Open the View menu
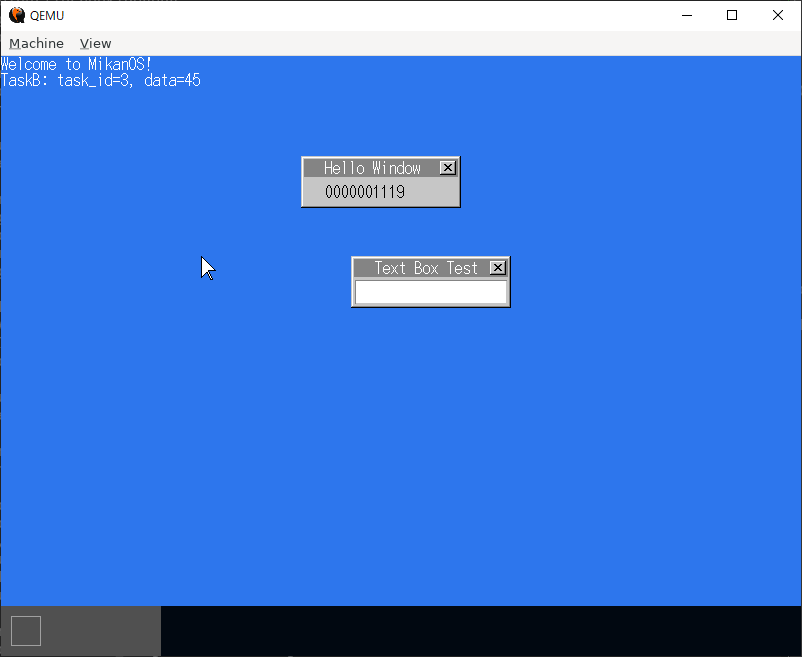Screen dimensions: 802x657 [x=95, y=43]
